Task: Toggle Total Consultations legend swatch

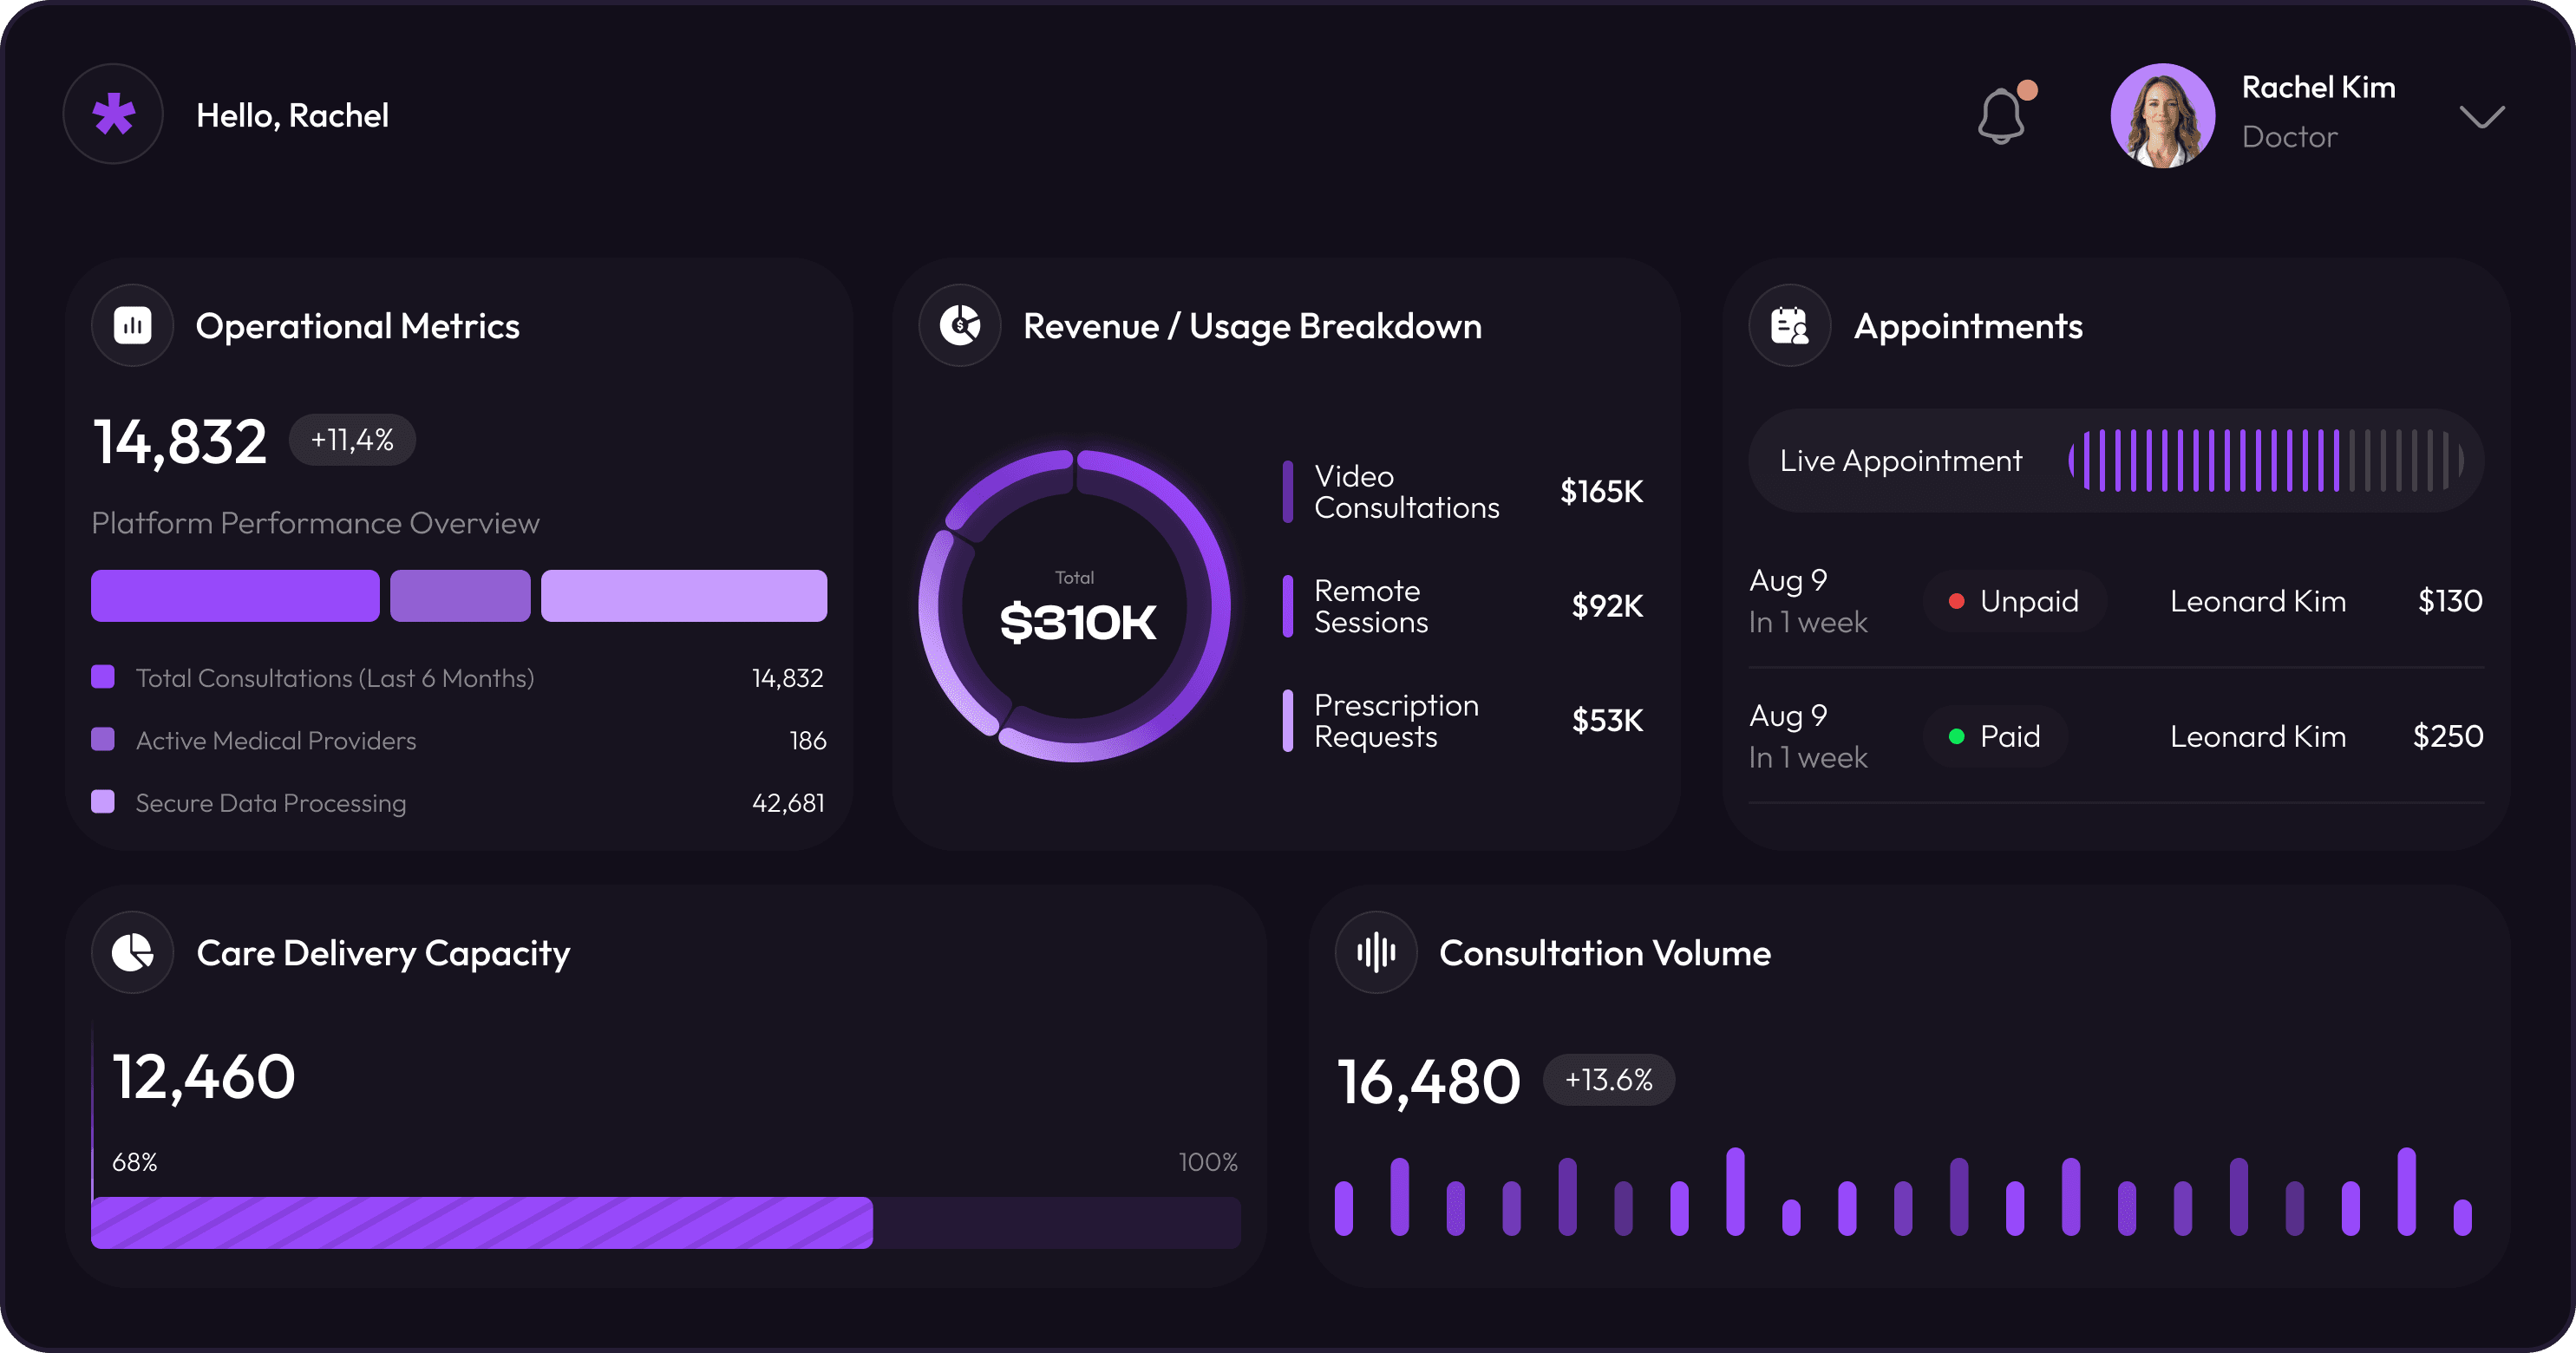Action: (103, 677)
